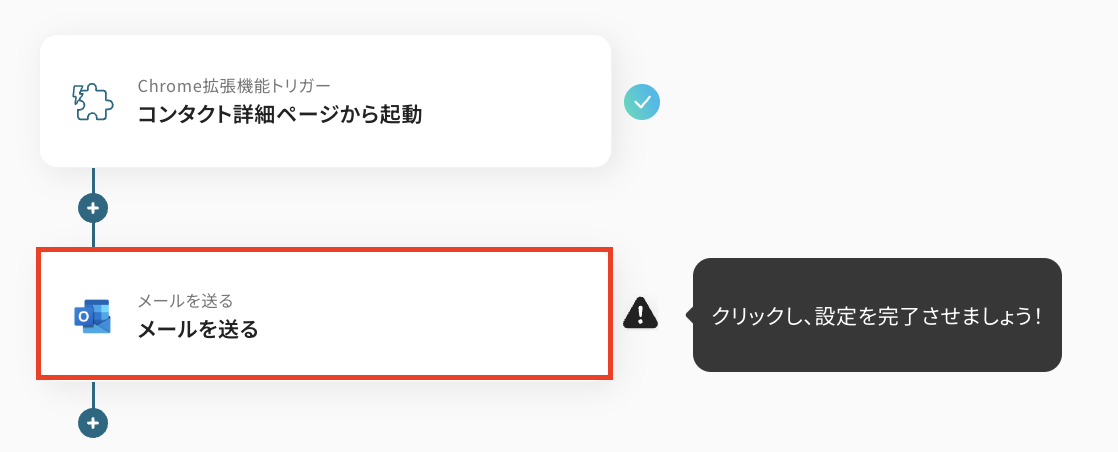Click the Outlook app icon
This screenshot has height=452, width=1118.
(93, 315)
